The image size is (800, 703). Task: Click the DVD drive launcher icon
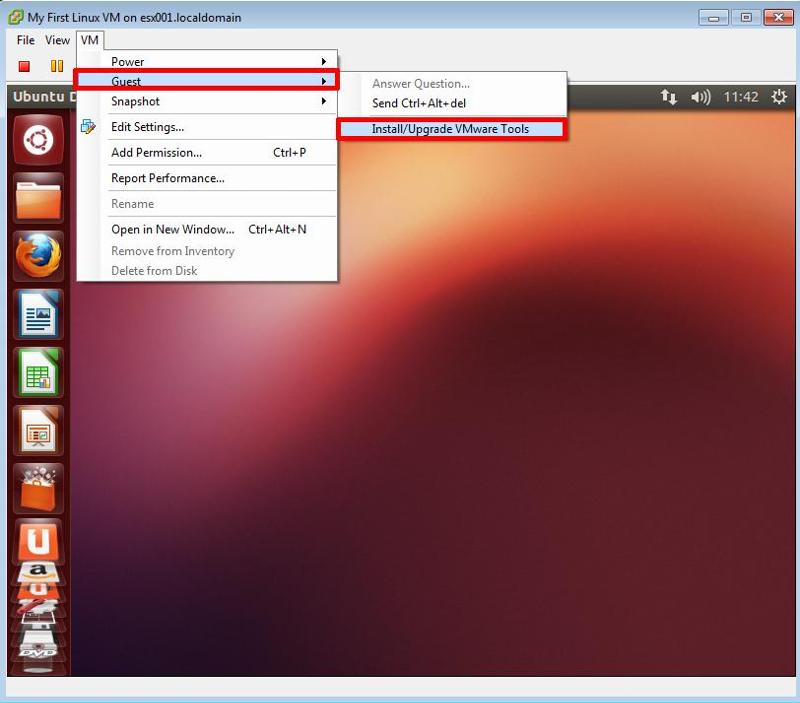(38, 647)
